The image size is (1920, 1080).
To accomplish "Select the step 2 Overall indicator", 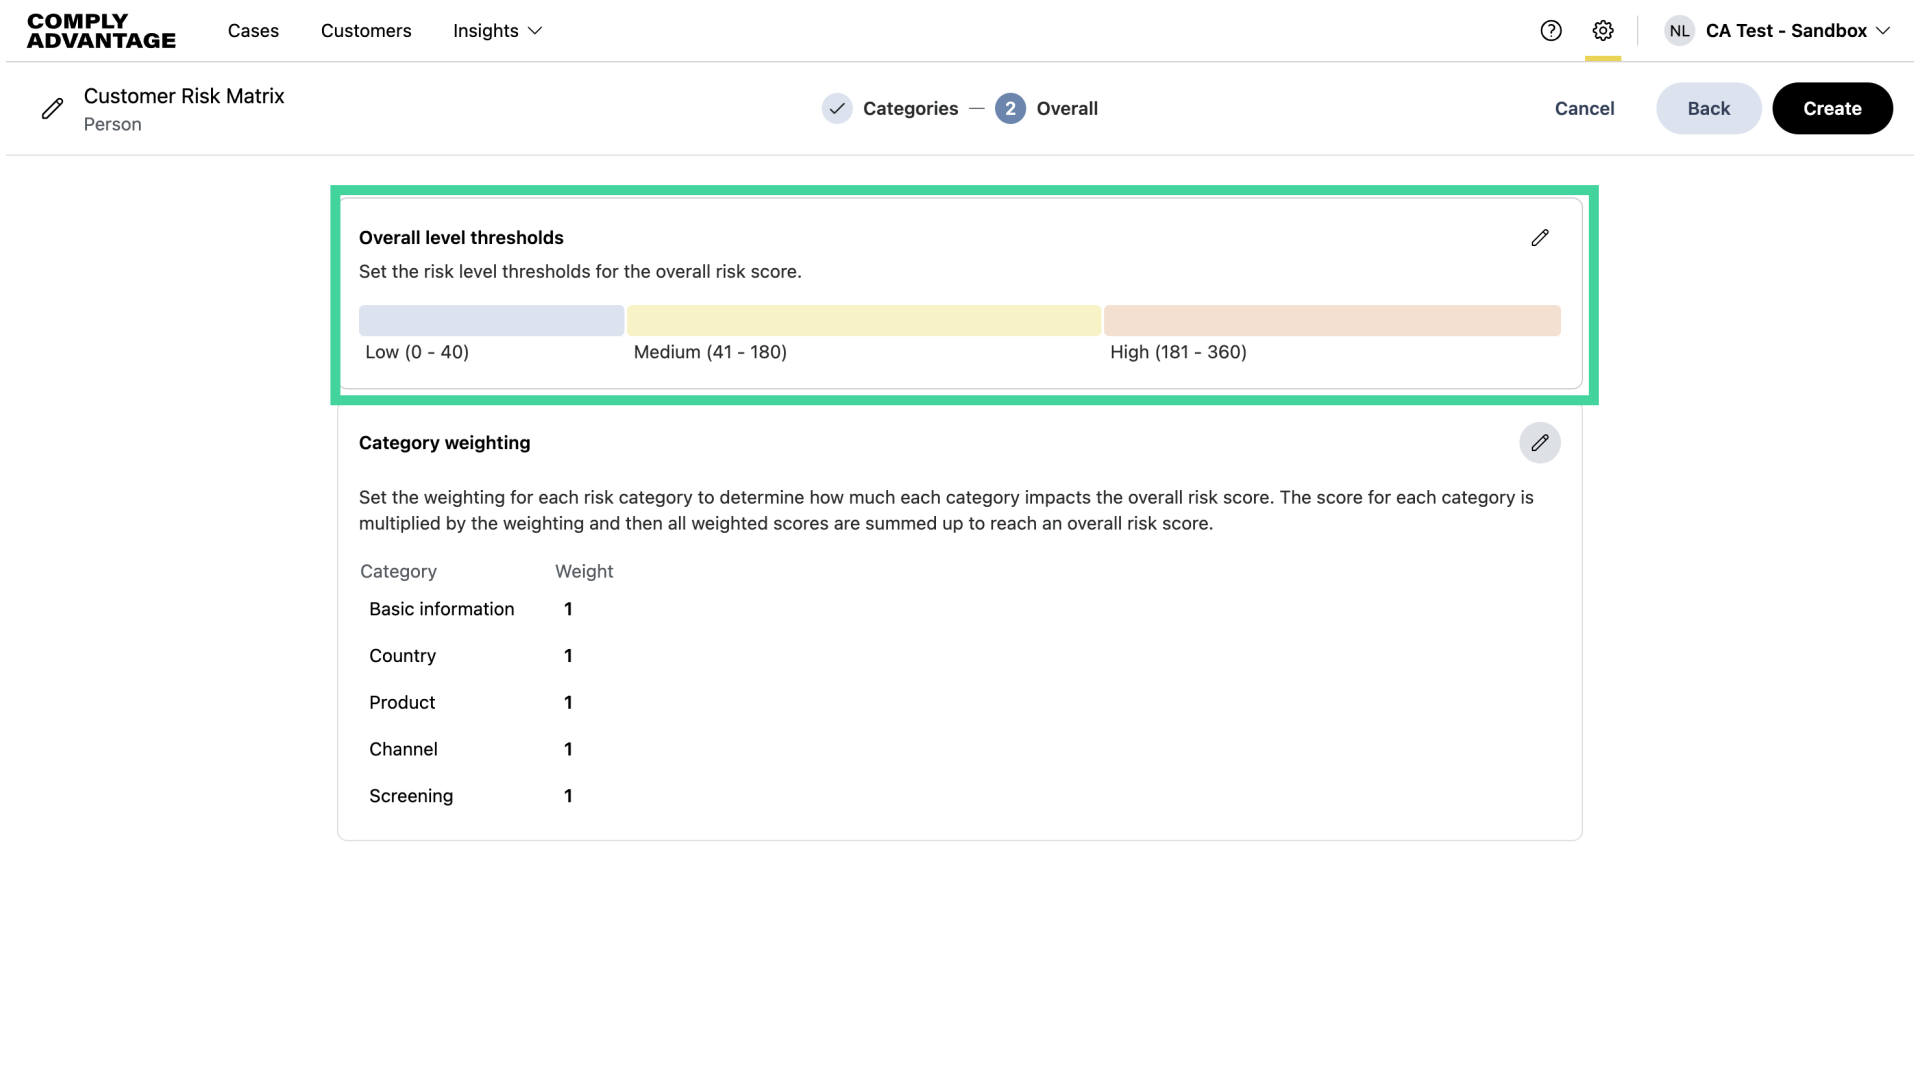I will click(x=1010, y=108).
